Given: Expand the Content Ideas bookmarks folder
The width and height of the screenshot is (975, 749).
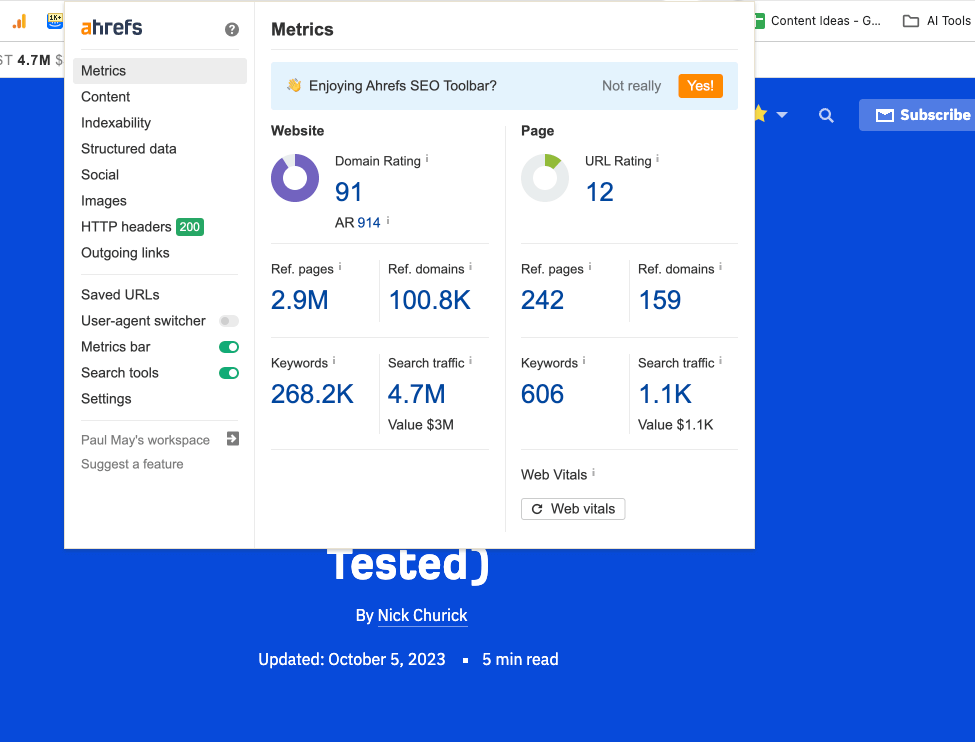Looking at the screenshot, I should coord(761,20).
